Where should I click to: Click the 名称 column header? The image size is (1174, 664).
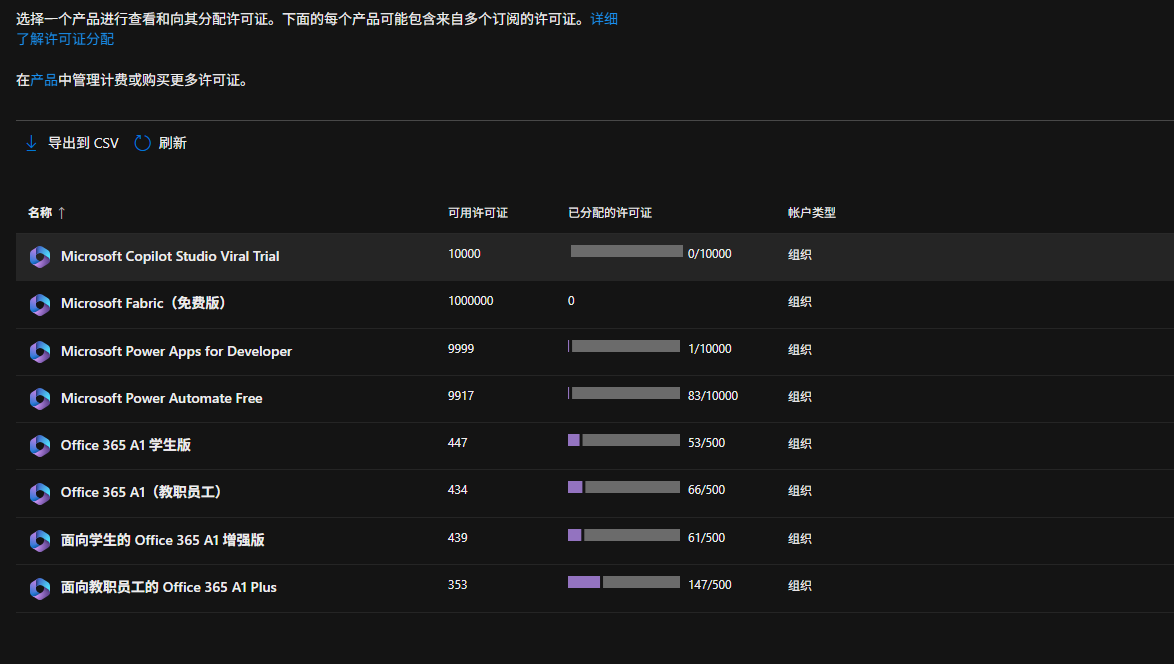[40, 213]
